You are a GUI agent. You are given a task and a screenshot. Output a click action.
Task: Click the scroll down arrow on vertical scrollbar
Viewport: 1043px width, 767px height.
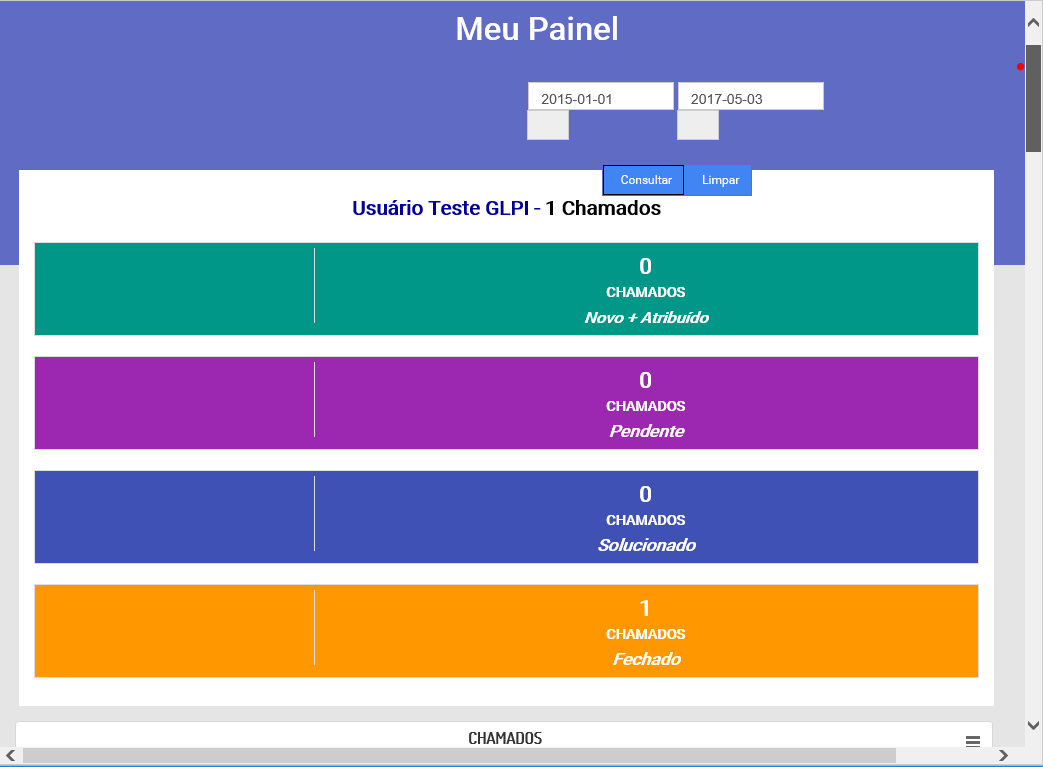1033,724
